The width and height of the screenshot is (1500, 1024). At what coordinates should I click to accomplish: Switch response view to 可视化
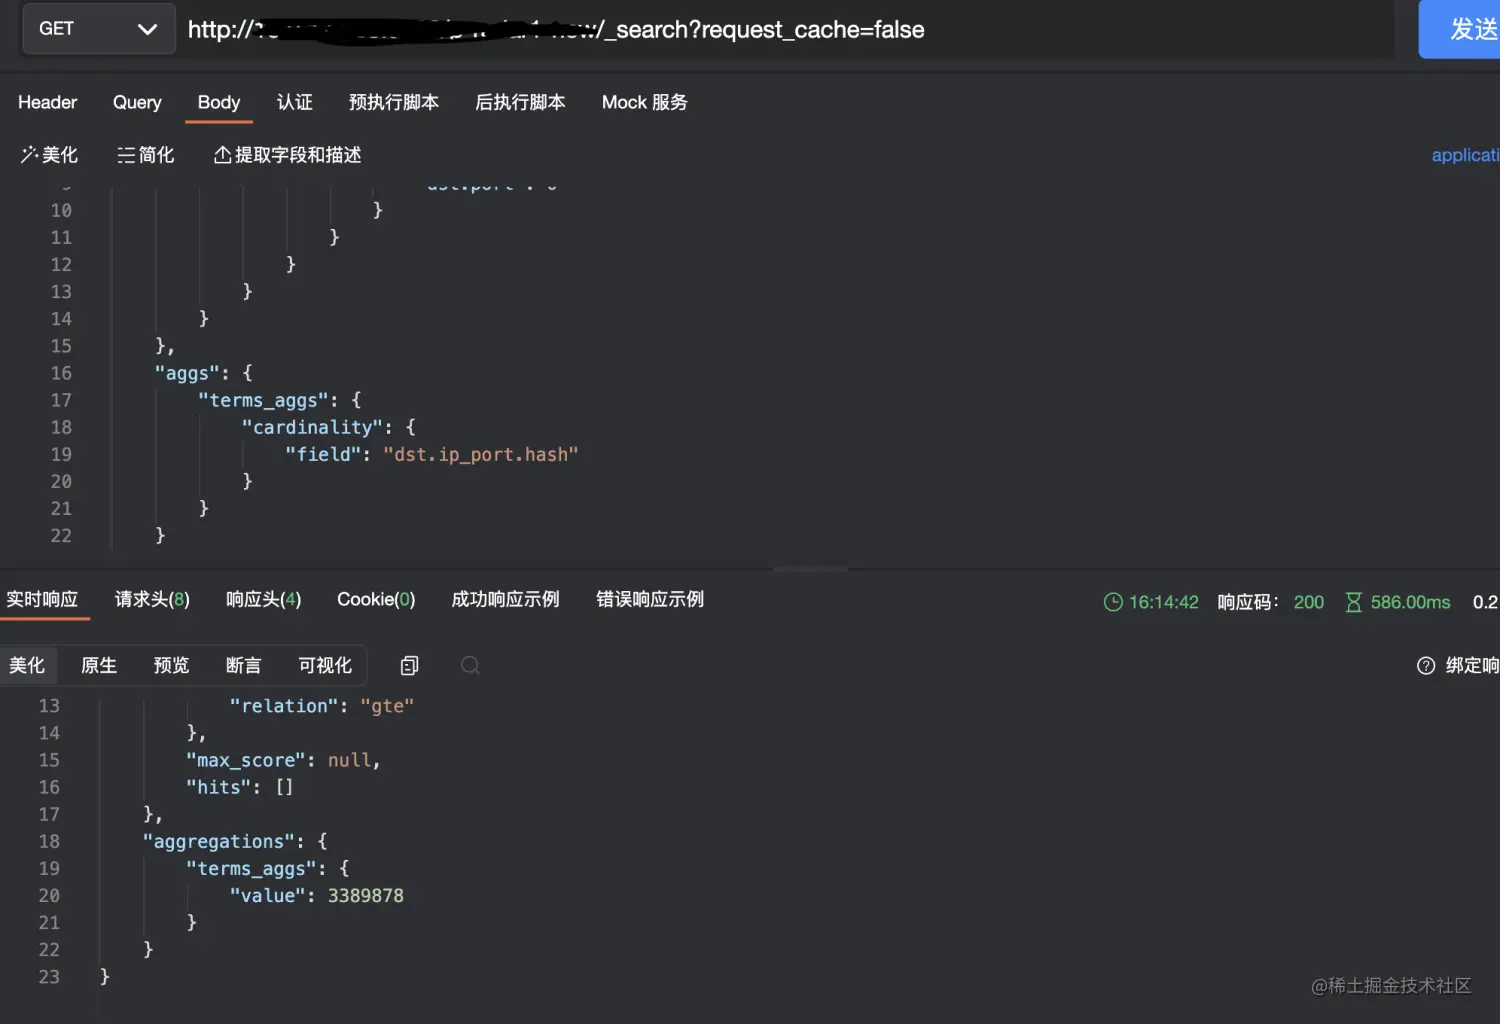[325, 666]
